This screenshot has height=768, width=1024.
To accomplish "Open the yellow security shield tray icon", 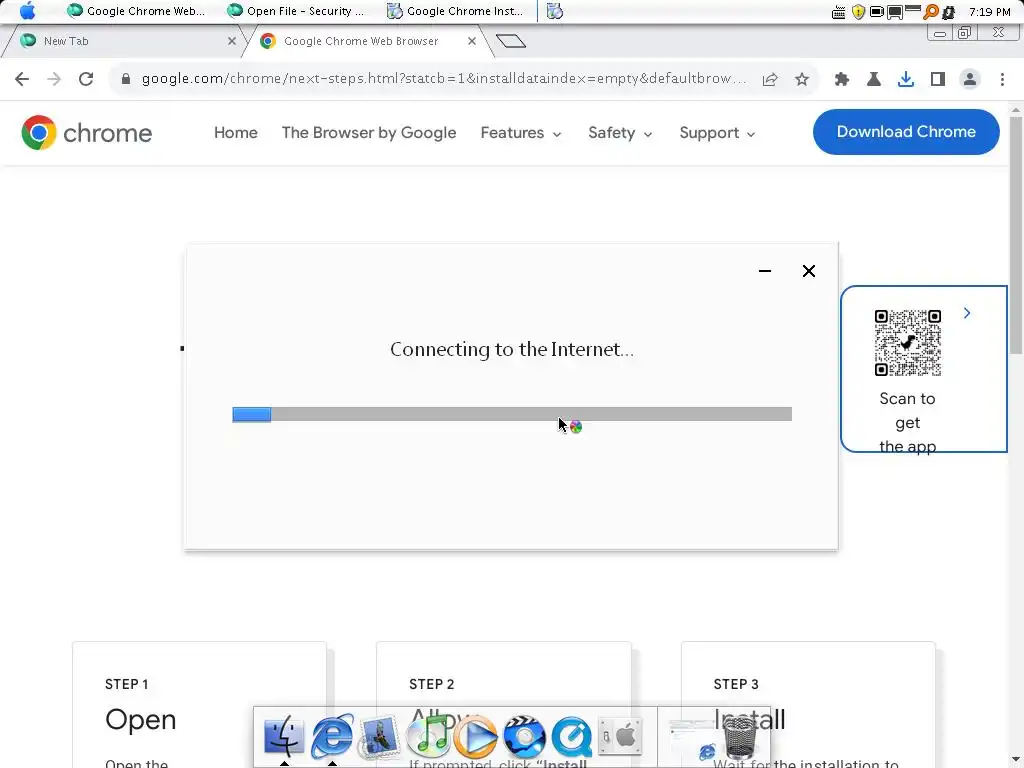I will click(858, 12).
